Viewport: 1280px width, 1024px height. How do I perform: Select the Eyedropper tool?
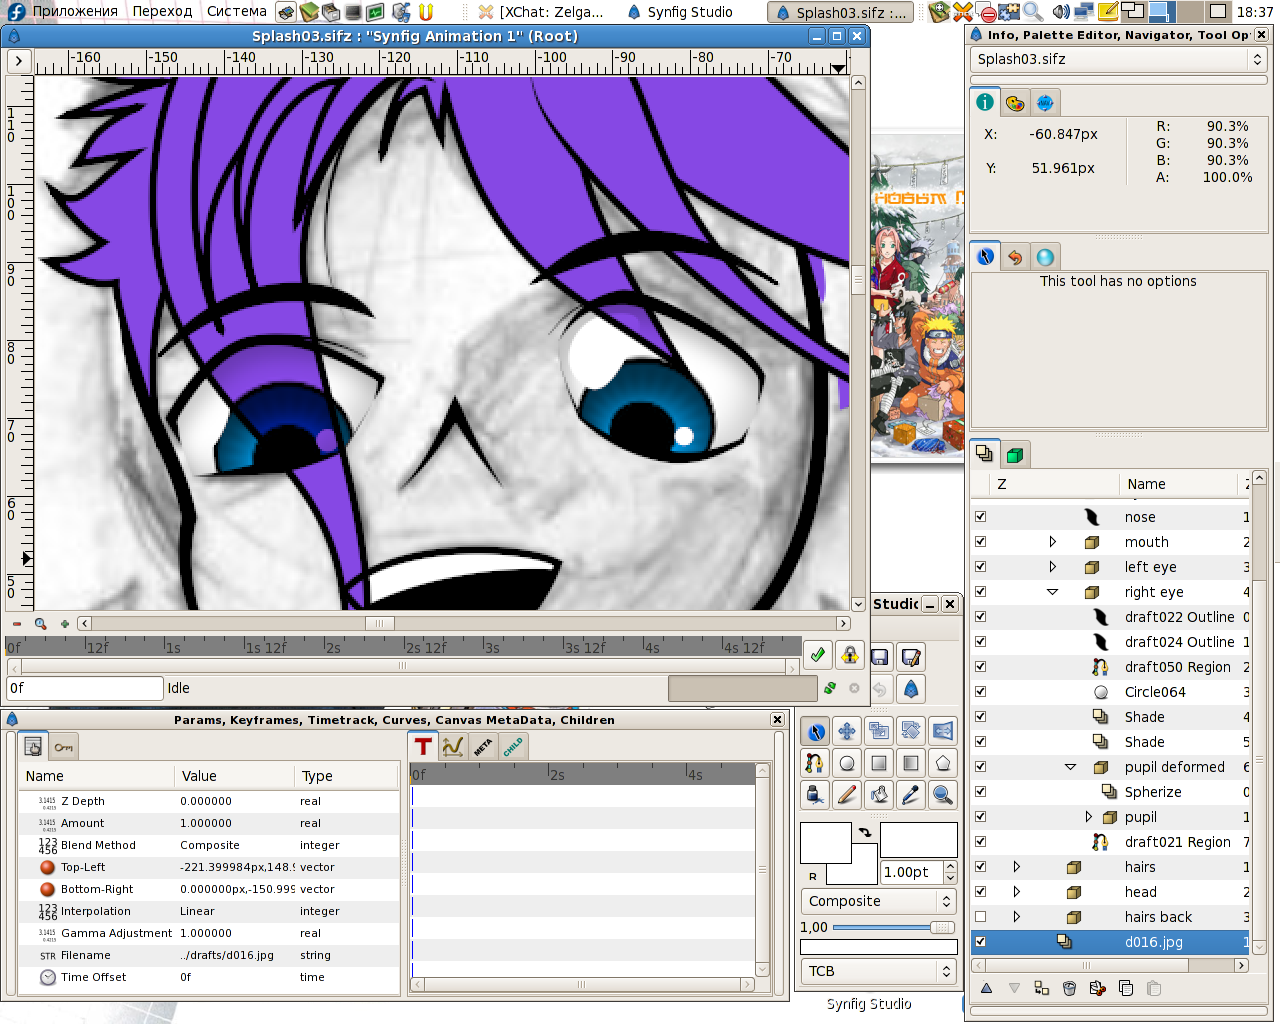pyautogui.click(x=911, y=795)
